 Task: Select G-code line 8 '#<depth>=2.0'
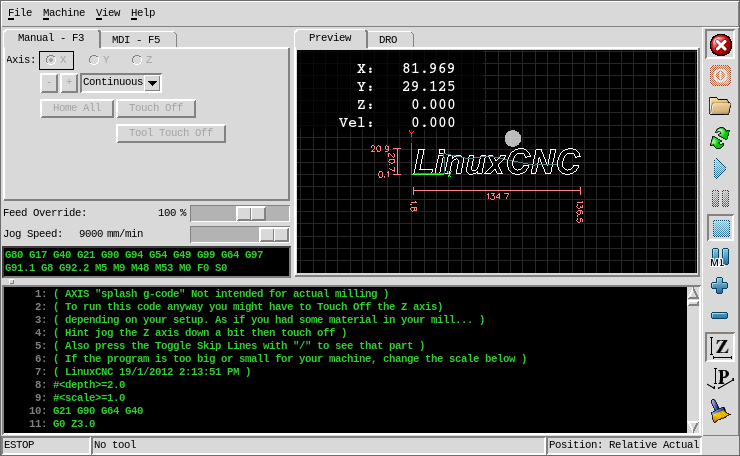click(89, 385)
